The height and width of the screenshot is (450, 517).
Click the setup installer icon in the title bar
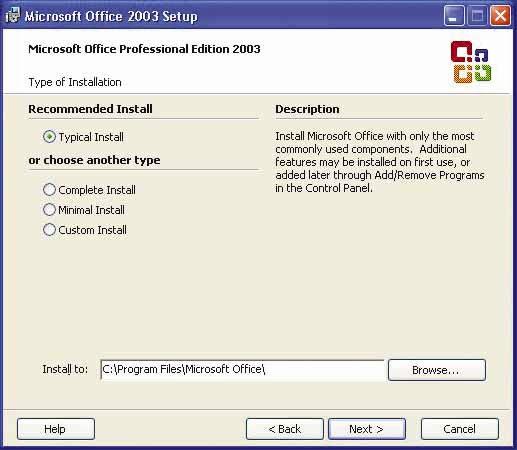coord(13,15)
